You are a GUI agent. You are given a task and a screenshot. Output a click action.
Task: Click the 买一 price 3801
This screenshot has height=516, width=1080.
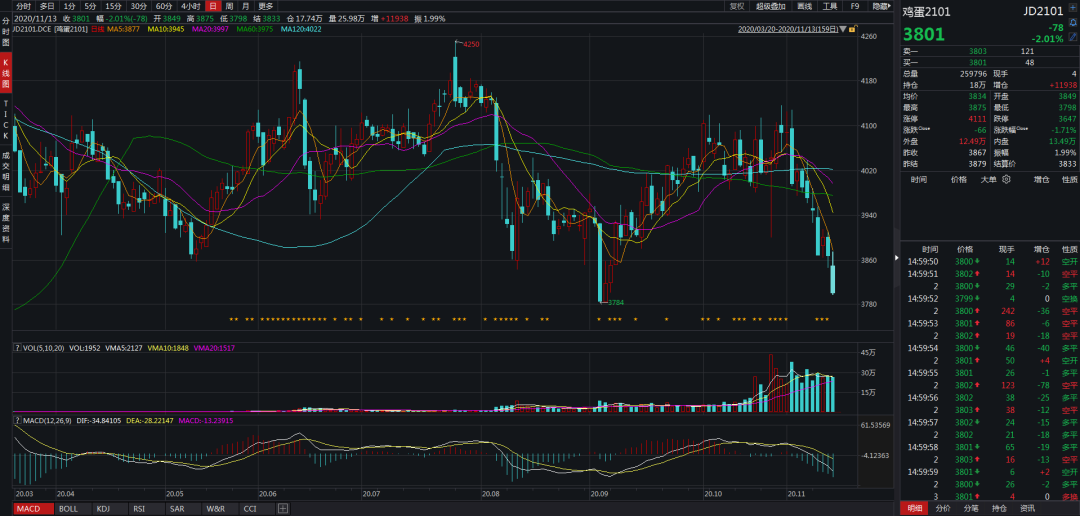[977, 63]
